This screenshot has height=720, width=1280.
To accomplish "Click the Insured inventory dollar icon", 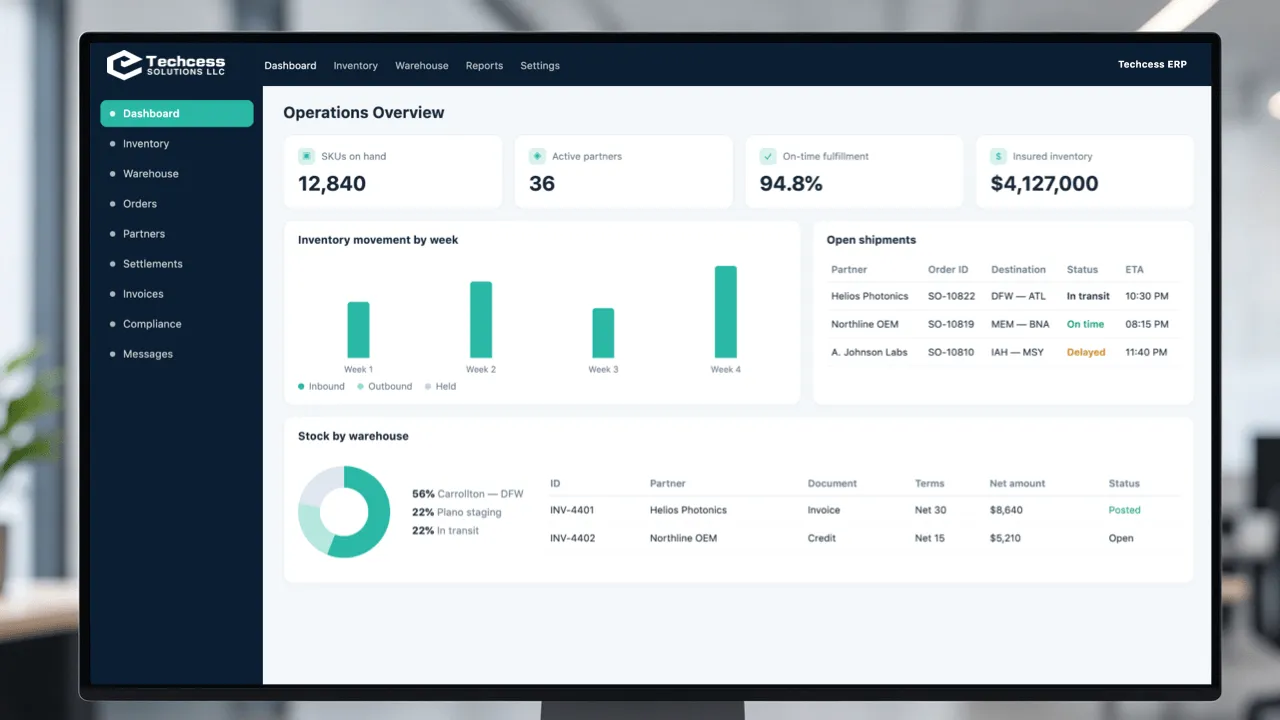I will pos(998,156).
